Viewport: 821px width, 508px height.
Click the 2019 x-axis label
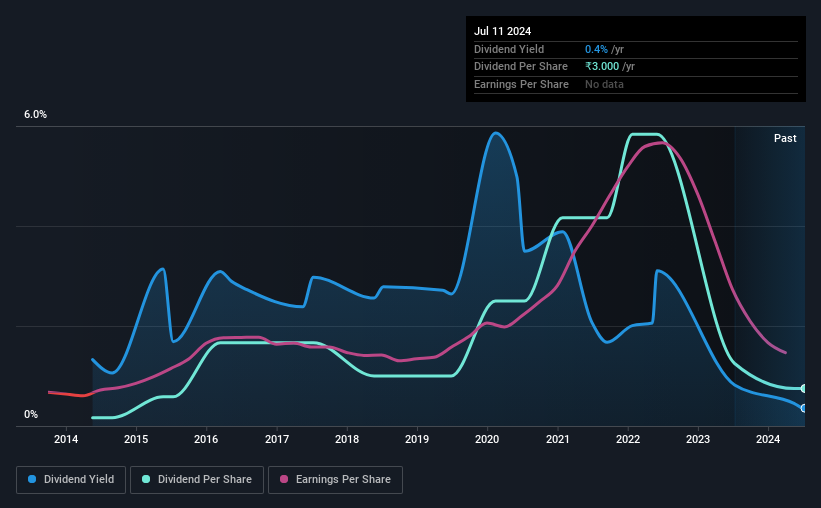click(x=417, y=439)
